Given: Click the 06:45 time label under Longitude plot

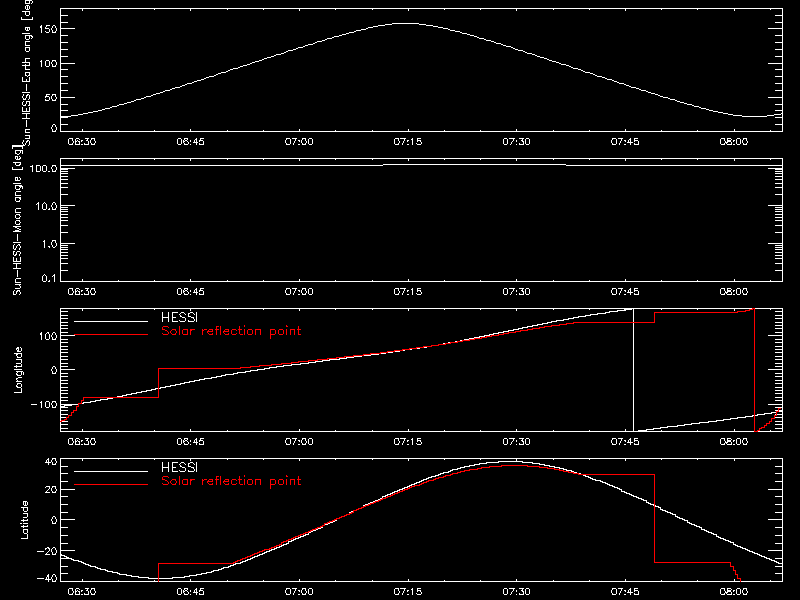Looking at the screenshot, I should (190, 441).
